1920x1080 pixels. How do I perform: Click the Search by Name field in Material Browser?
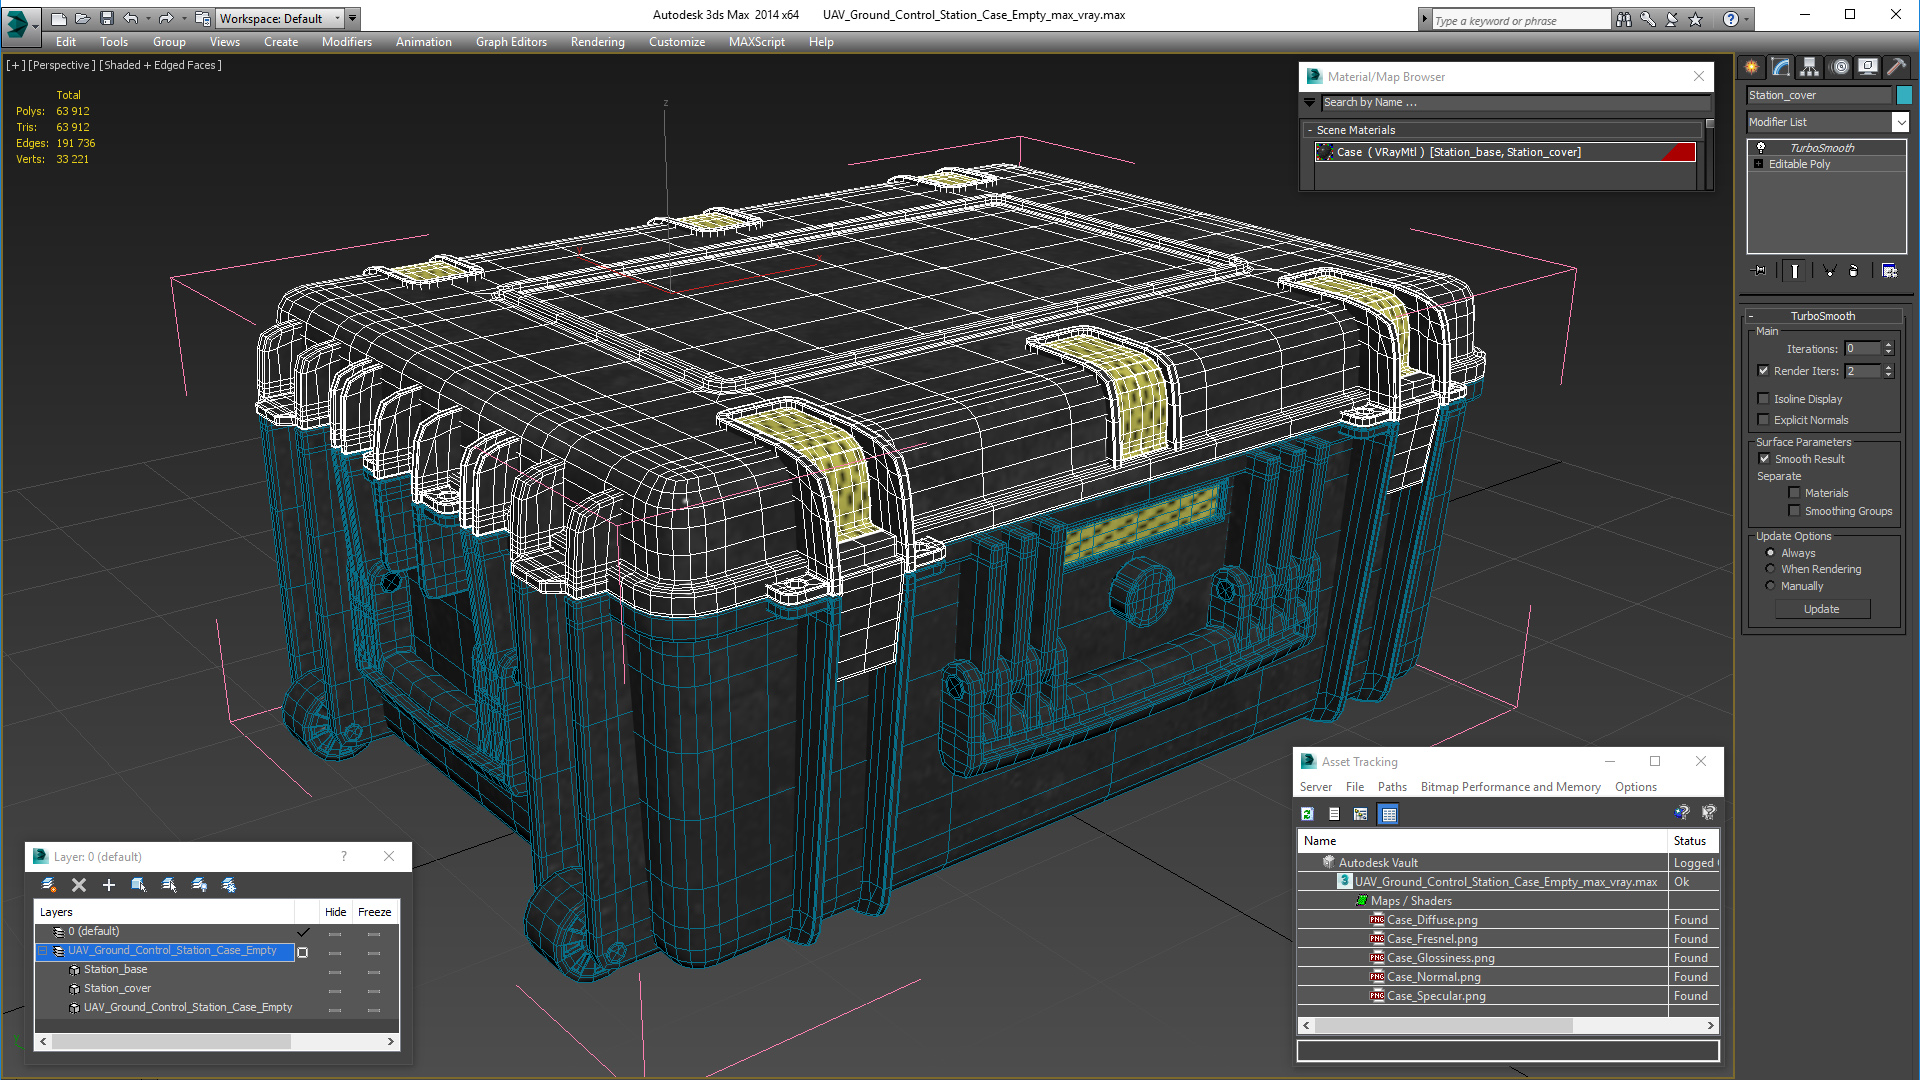(x=1514, y=102)
